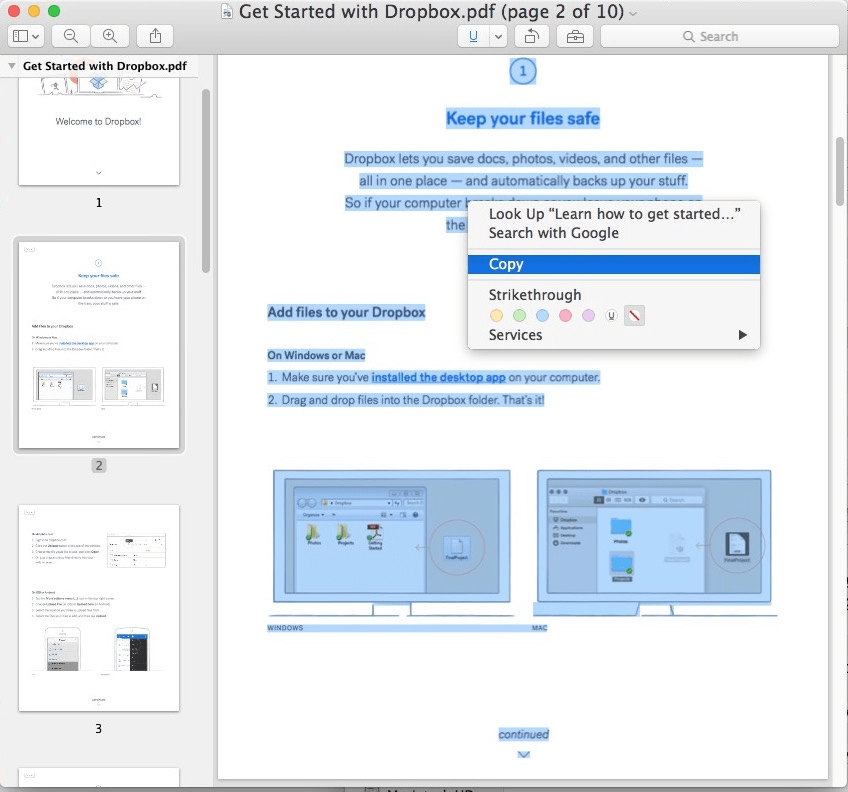Click the sidebar thumbnail scrollbar
848x792 pixels.
coord(206,181)
